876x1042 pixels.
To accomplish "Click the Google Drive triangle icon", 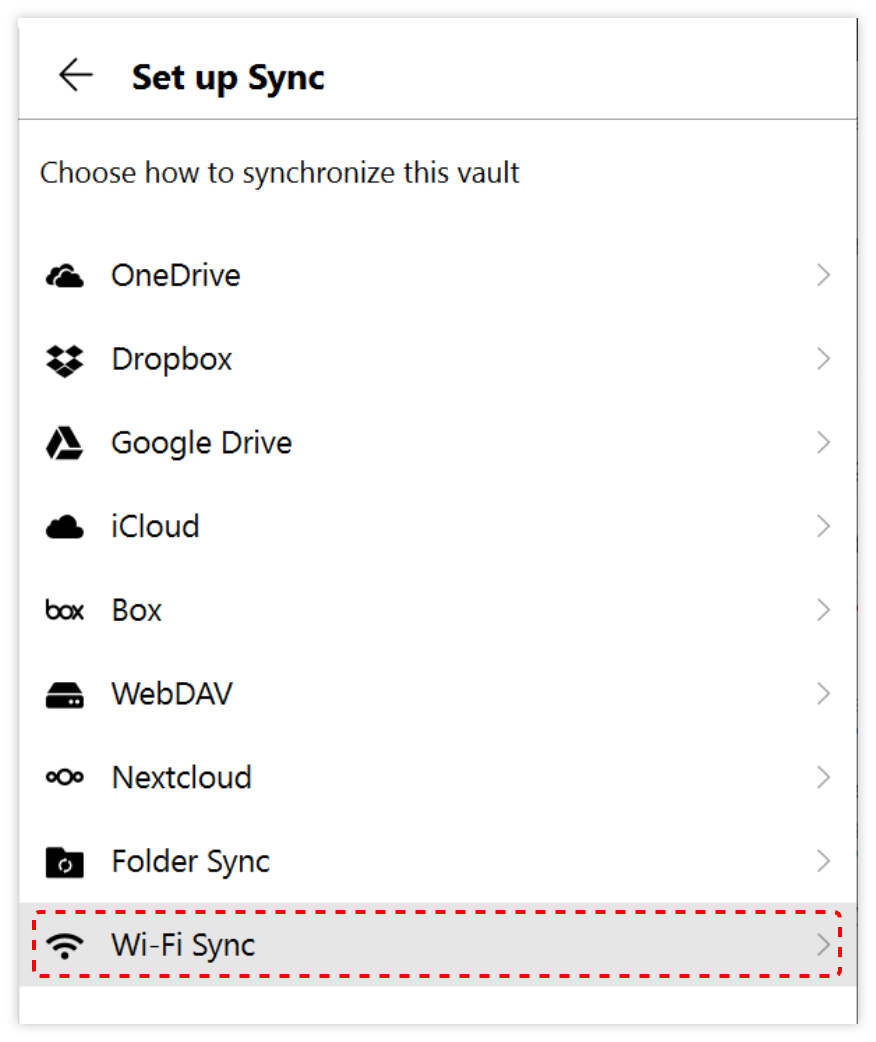I will [64, 443].
